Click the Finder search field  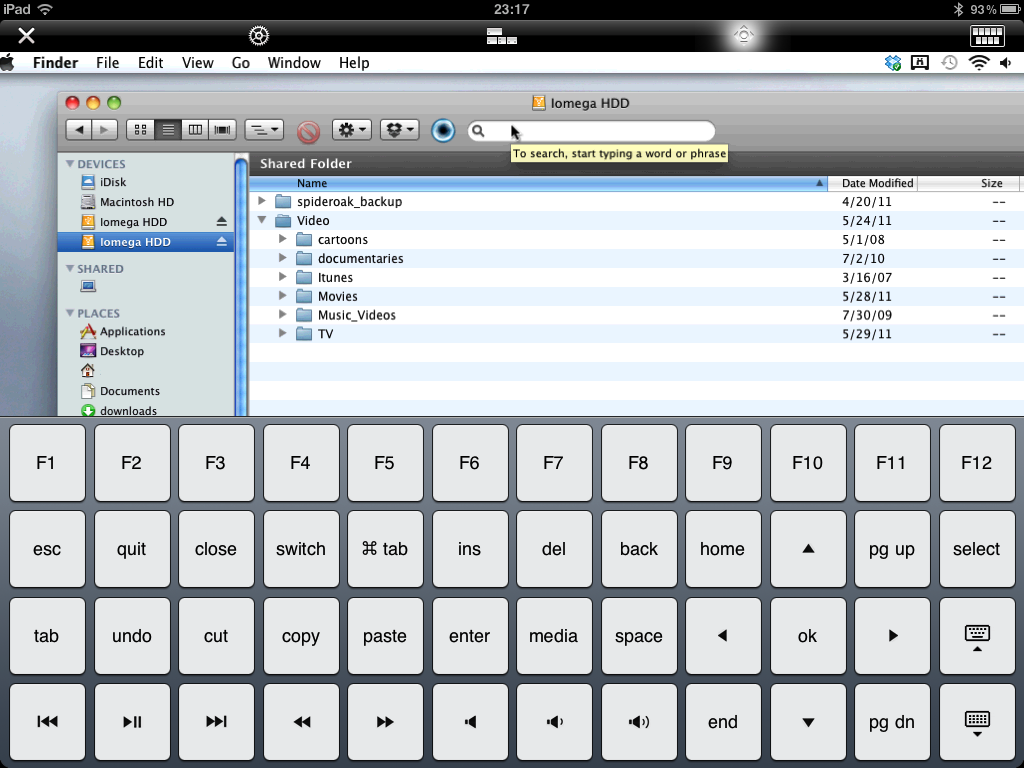point(600,131)
